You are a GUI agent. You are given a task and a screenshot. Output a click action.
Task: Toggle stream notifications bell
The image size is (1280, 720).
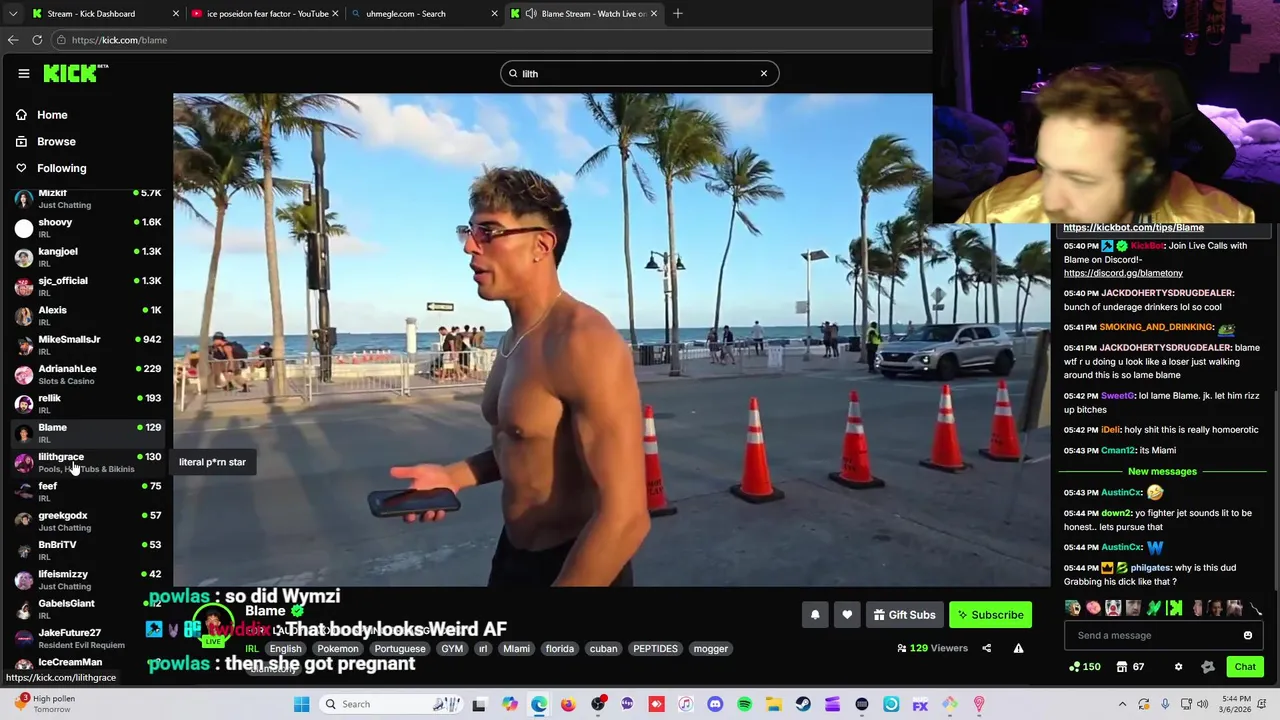pos(815,615)
